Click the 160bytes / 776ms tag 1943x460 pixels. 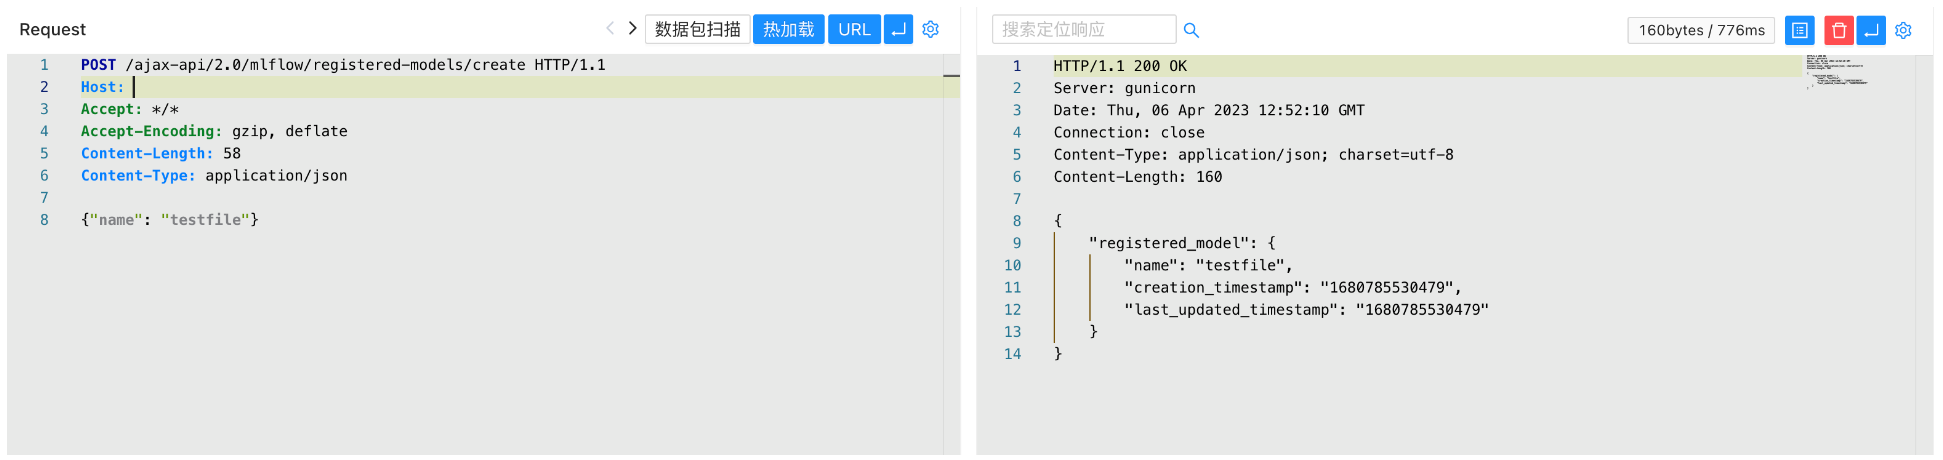click(1701, 30)
